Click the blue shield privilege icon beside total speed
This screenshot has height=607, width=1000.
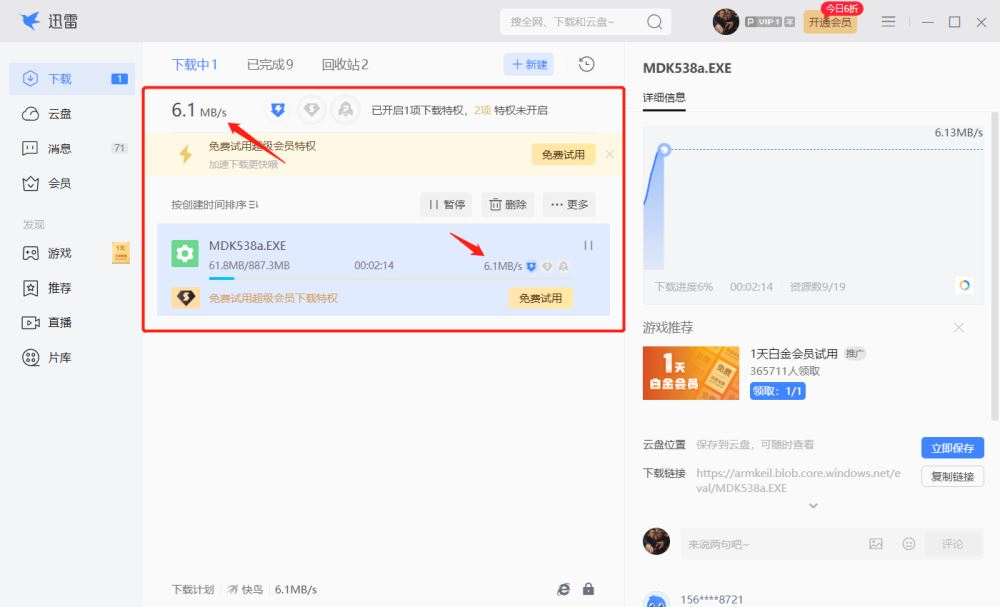click(277, 110)
